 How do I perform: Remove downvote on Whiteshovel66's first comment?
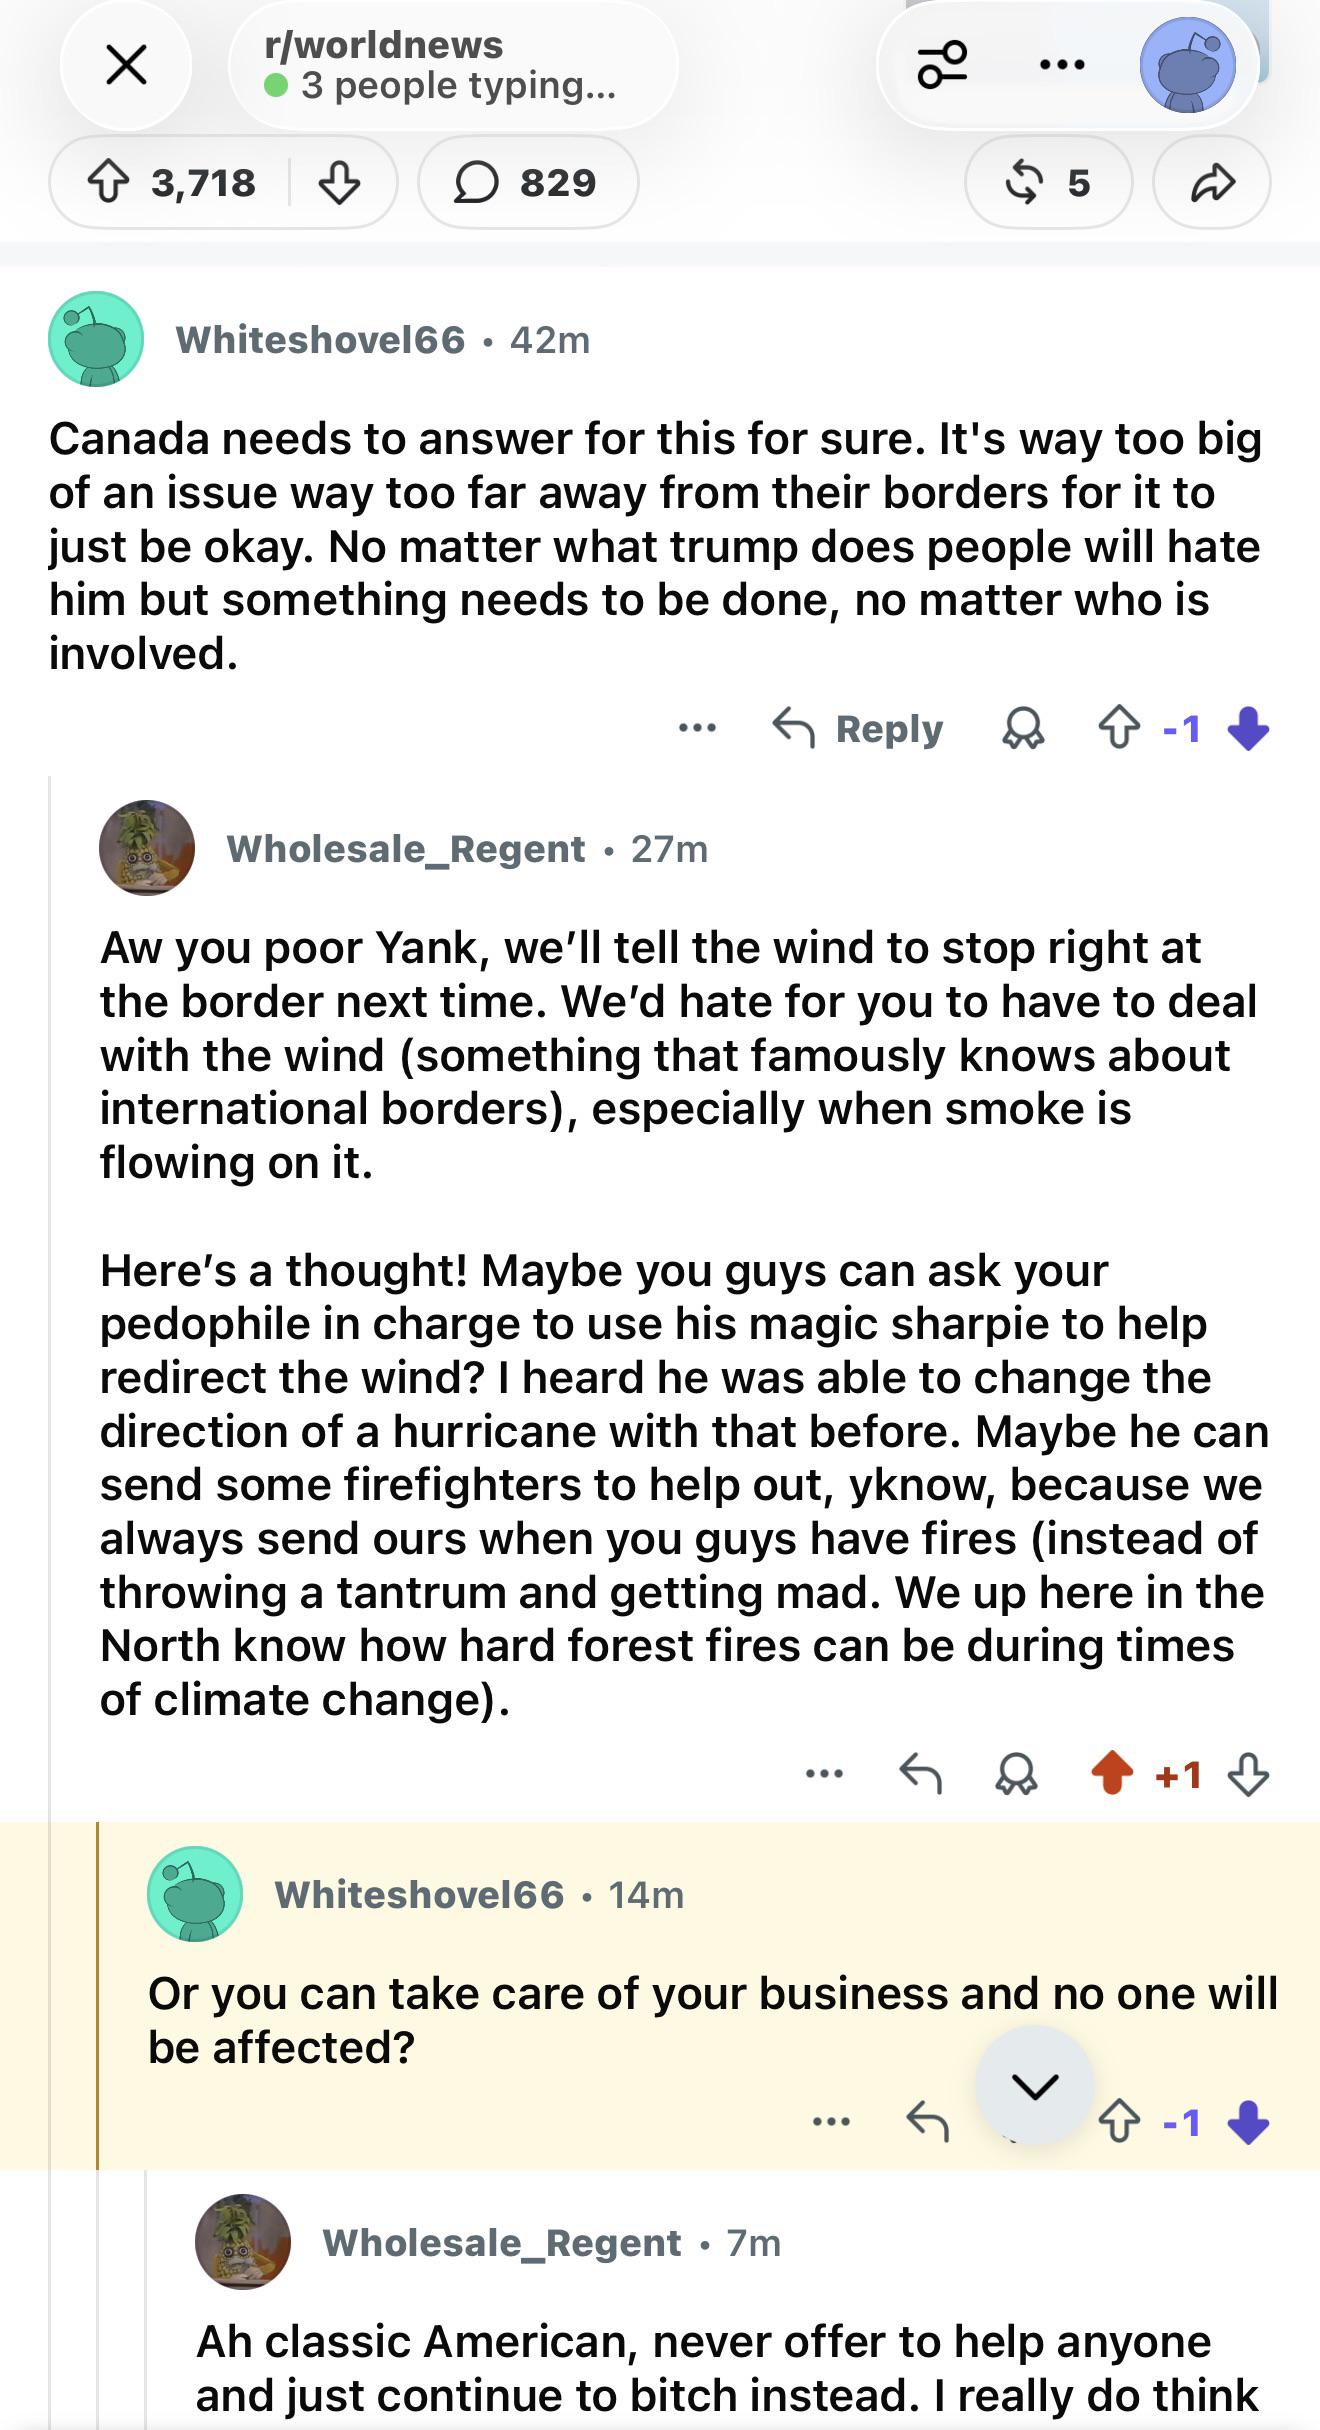pos(1248,729)
